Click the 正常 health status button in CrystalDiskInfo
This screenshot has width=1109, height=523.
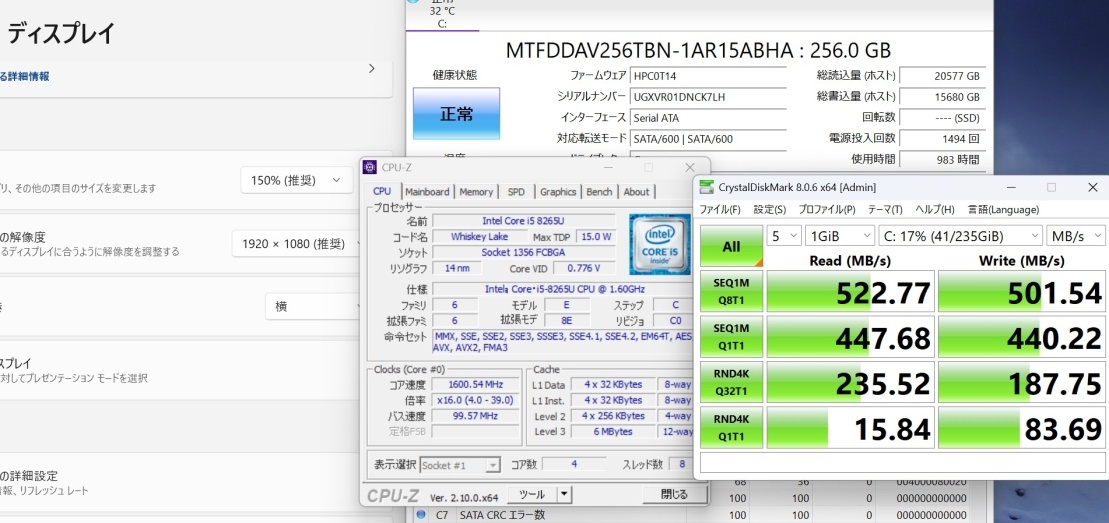point(456,113)
